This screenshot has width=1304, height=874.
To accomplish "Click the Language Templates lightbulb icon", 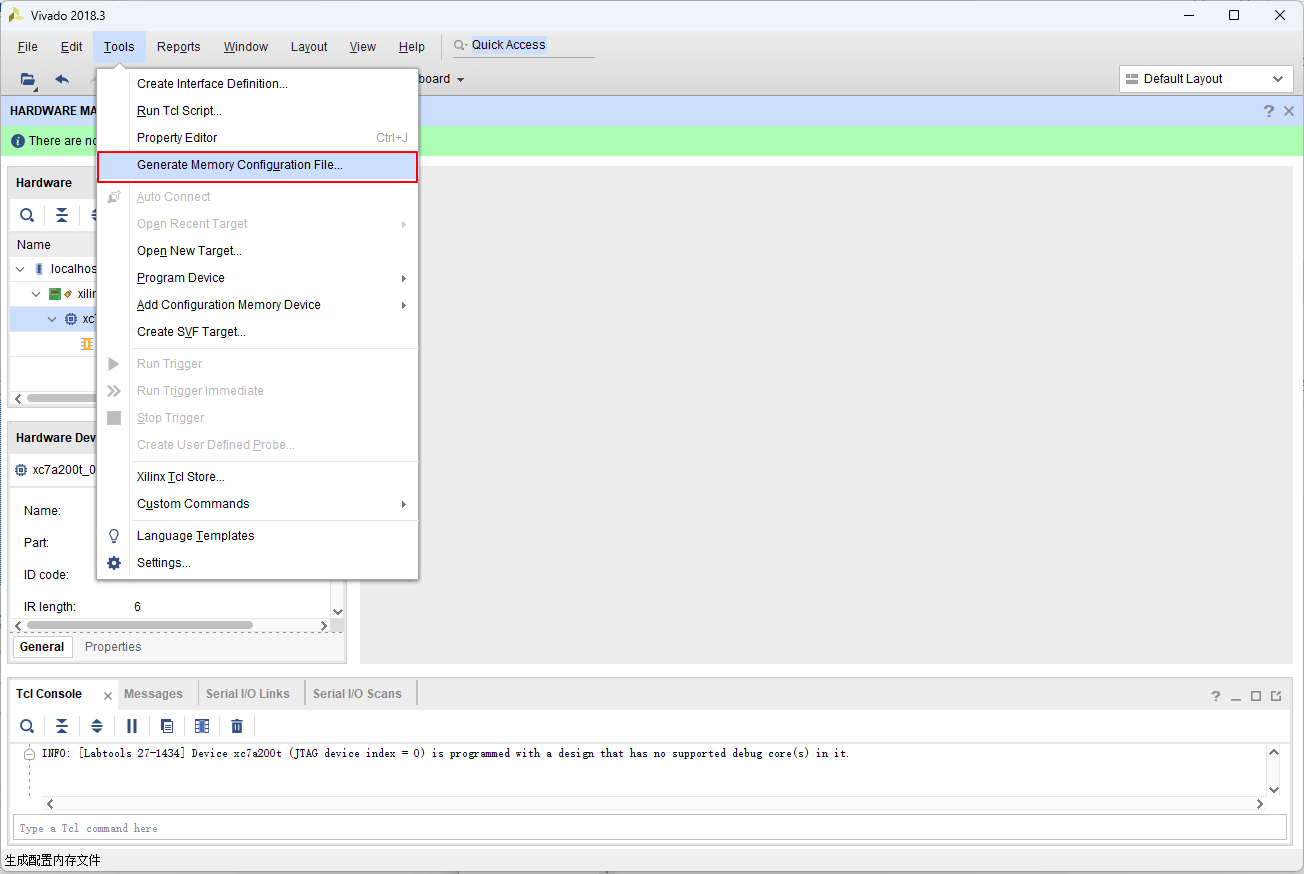I will point(114,536).
